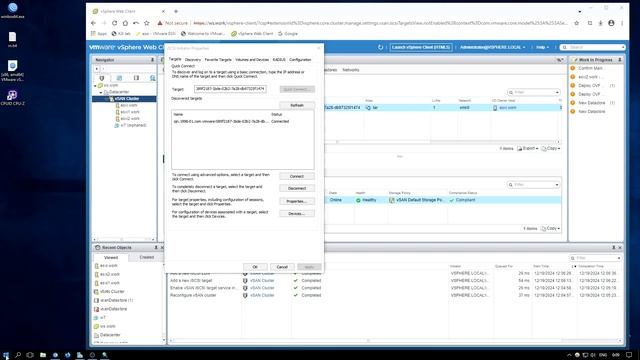Open the VMs and Templates navigator tab icon

[x=119, y=78]
